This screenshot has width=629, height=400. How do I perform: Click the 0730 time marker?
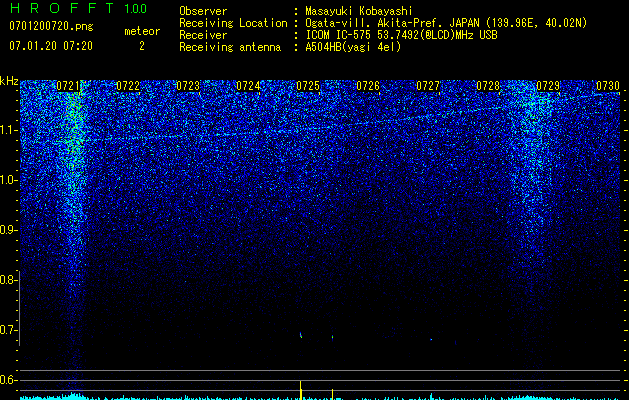point(608,86)
